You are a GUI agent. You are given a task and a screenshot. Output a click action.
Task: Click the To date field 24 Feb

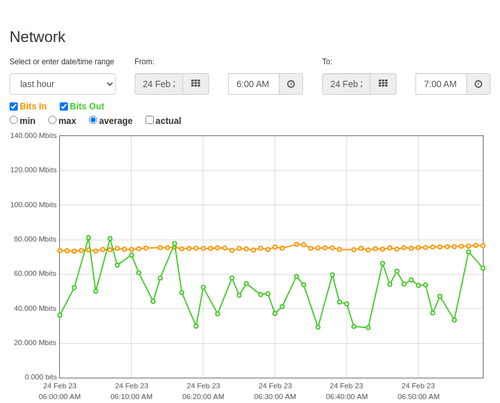coord(346,84)
